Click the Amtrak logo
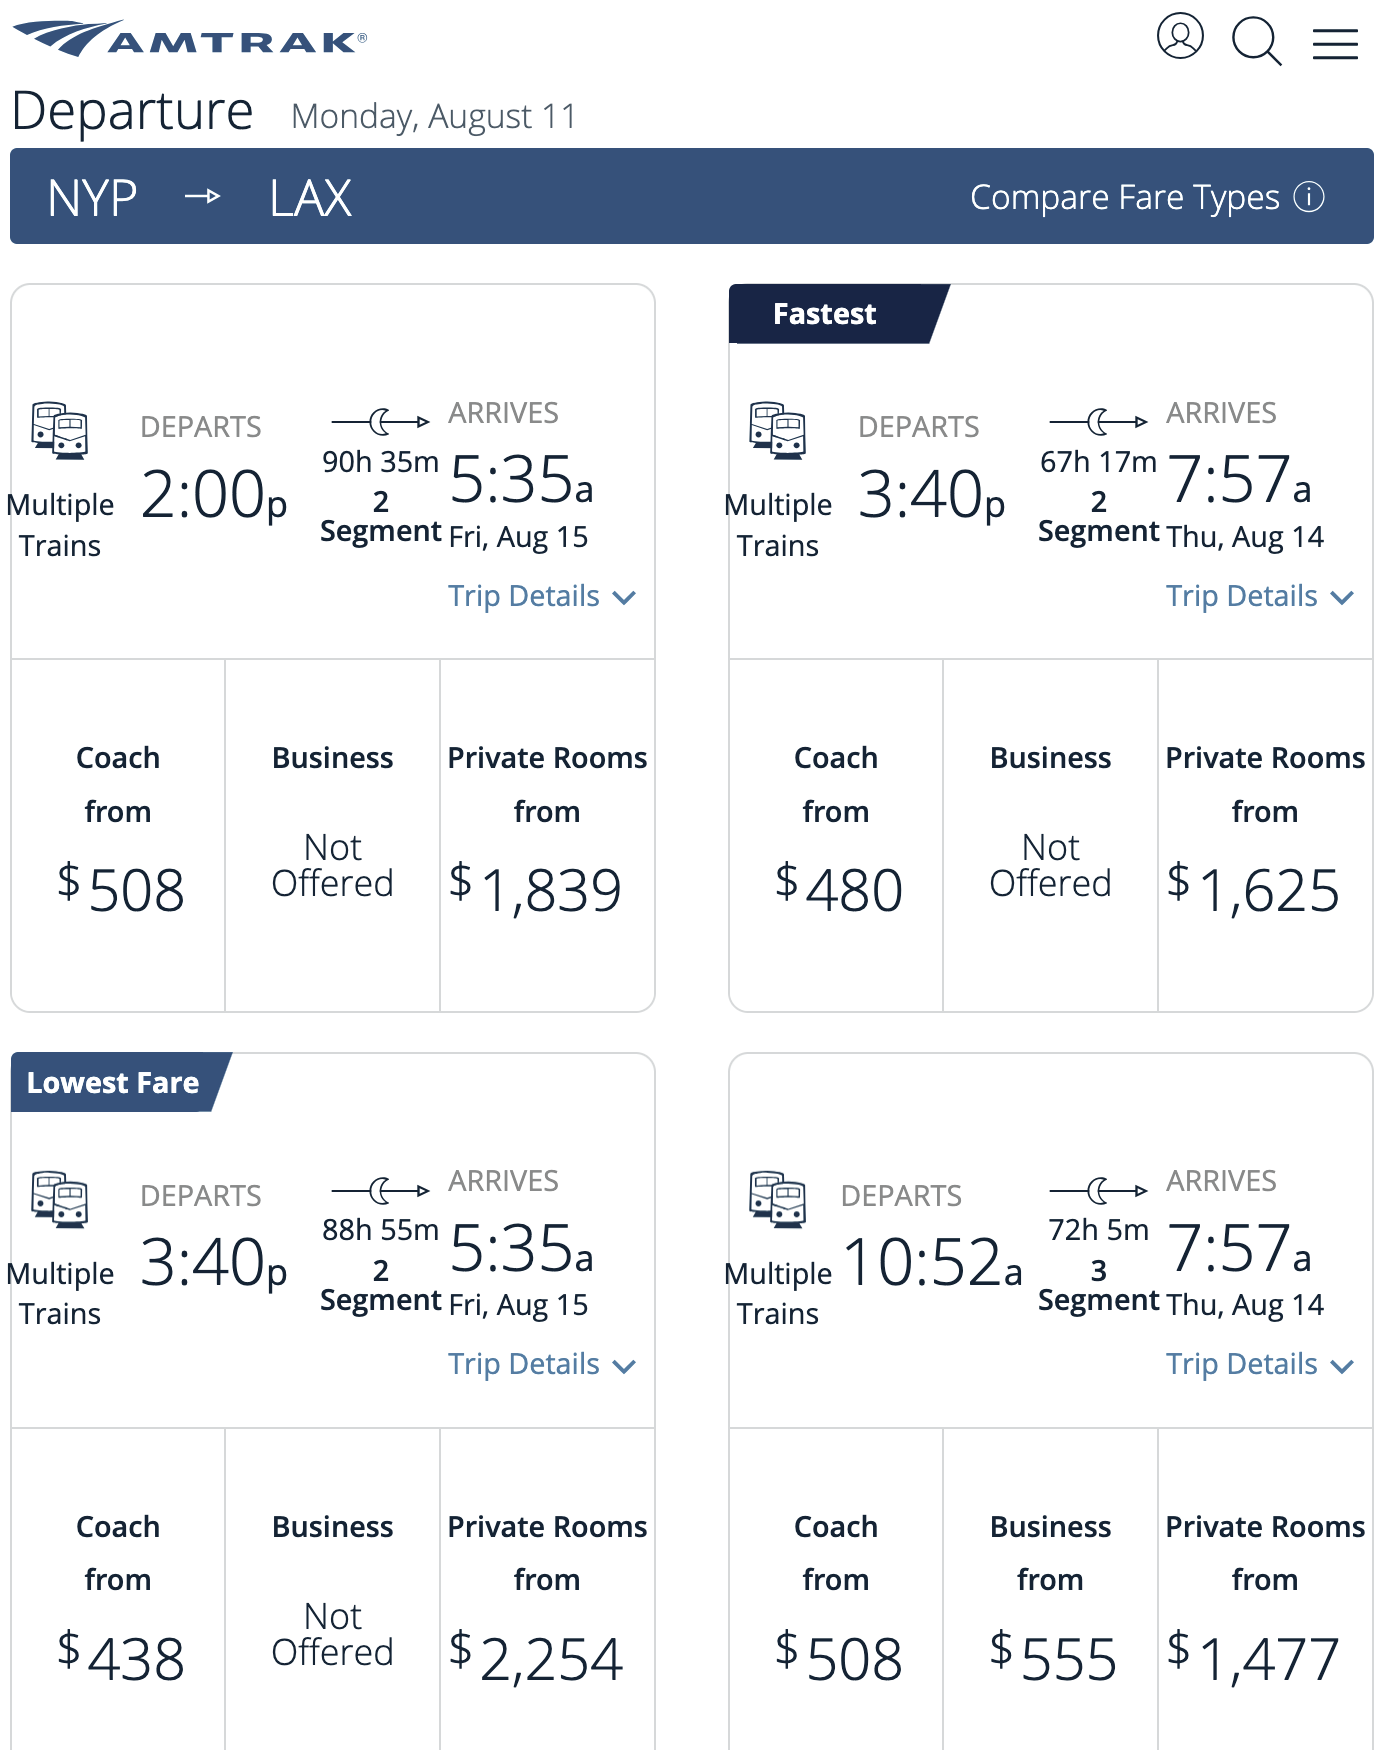Viewport: 1386px width, 1750px height. tap(190, 38)
